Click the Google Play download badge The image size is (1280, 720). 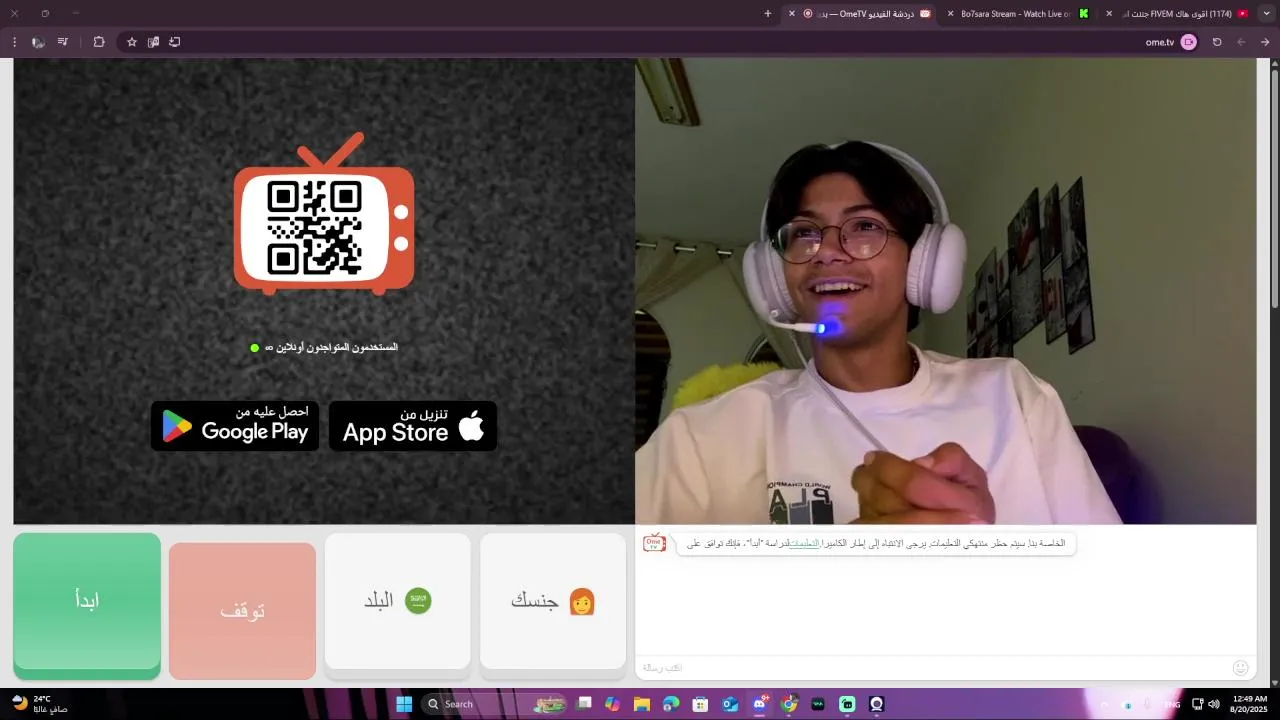coord(235,426)
